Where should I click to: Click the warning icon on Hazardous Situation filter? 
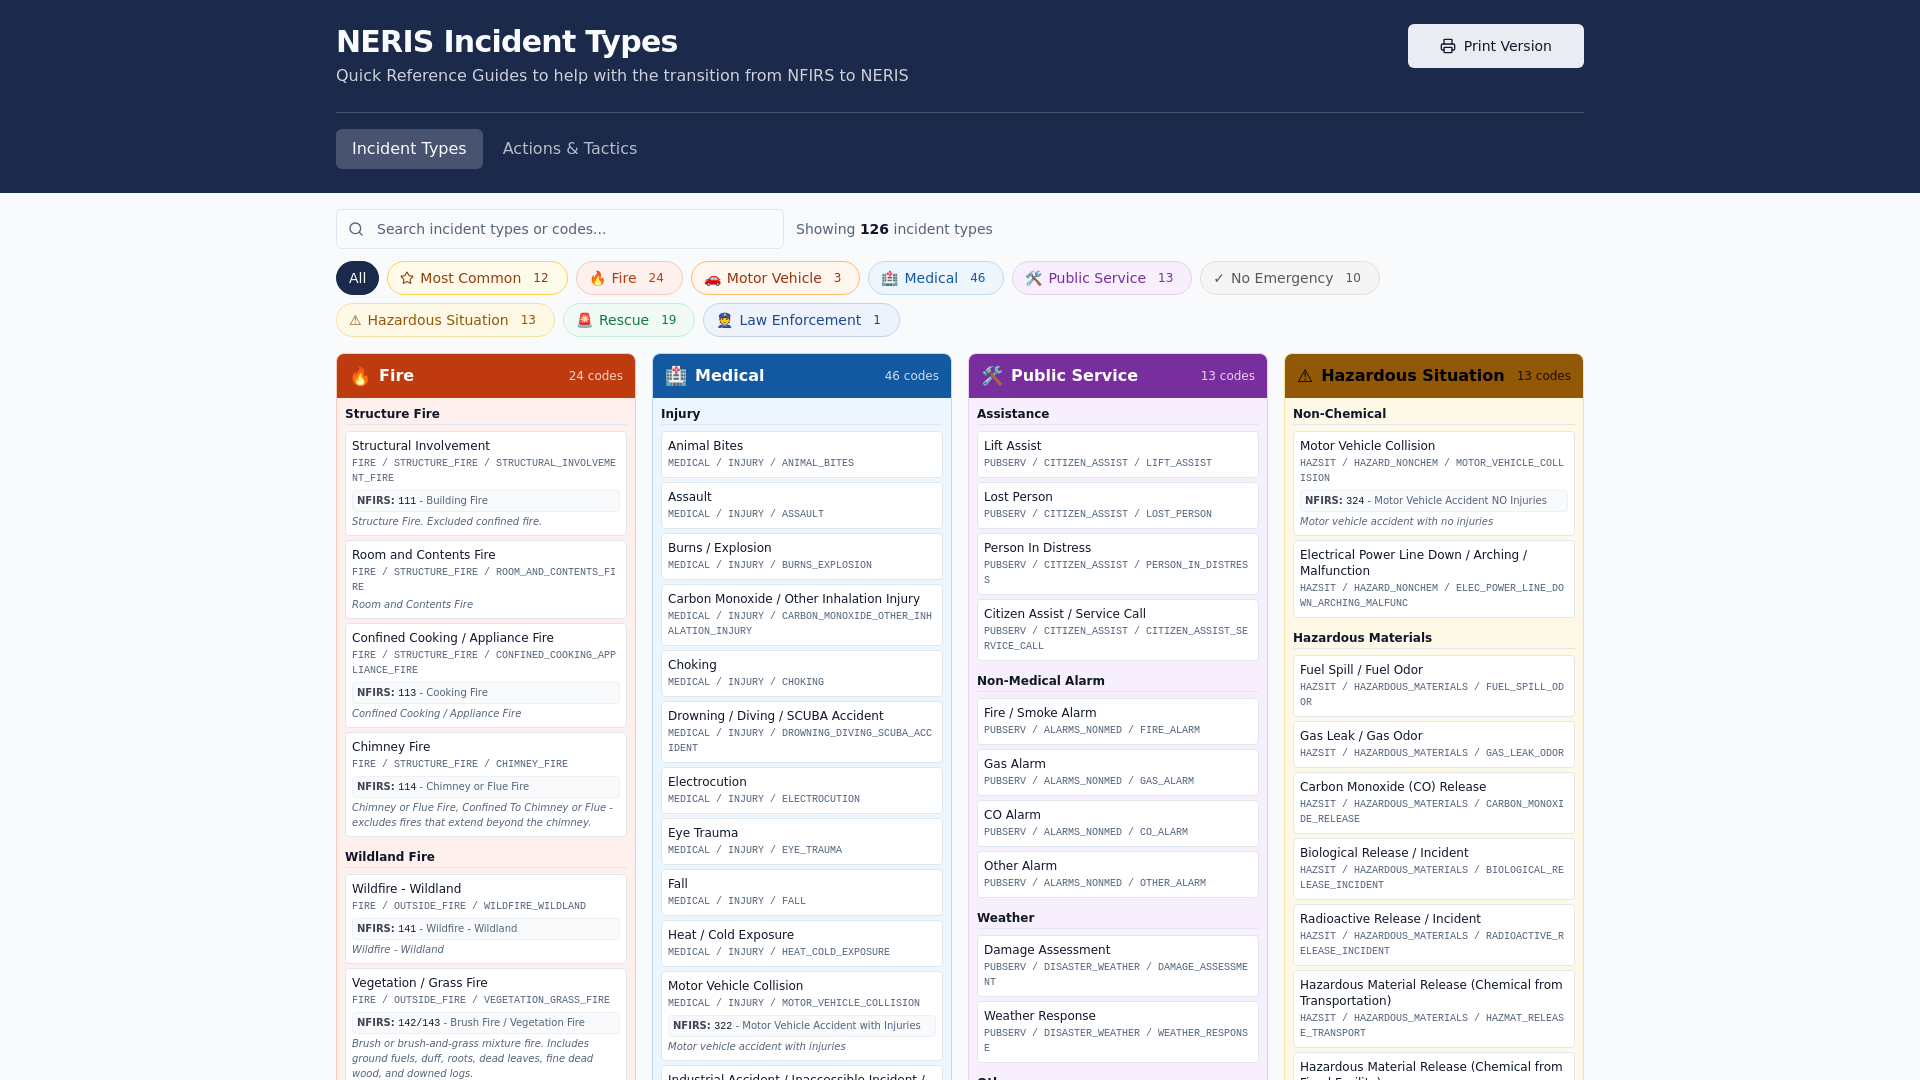(355, 320)
